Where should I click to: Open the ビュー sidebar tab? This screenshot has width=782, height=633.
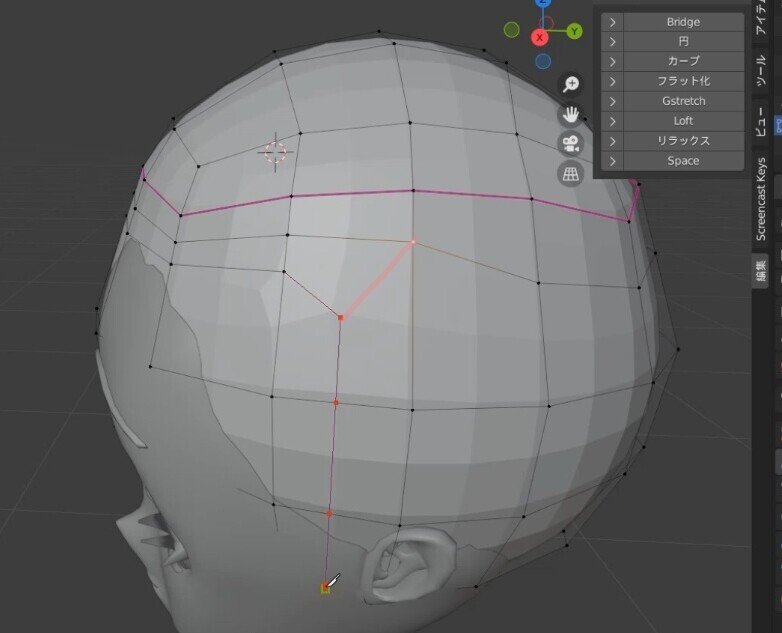point(761,121)
